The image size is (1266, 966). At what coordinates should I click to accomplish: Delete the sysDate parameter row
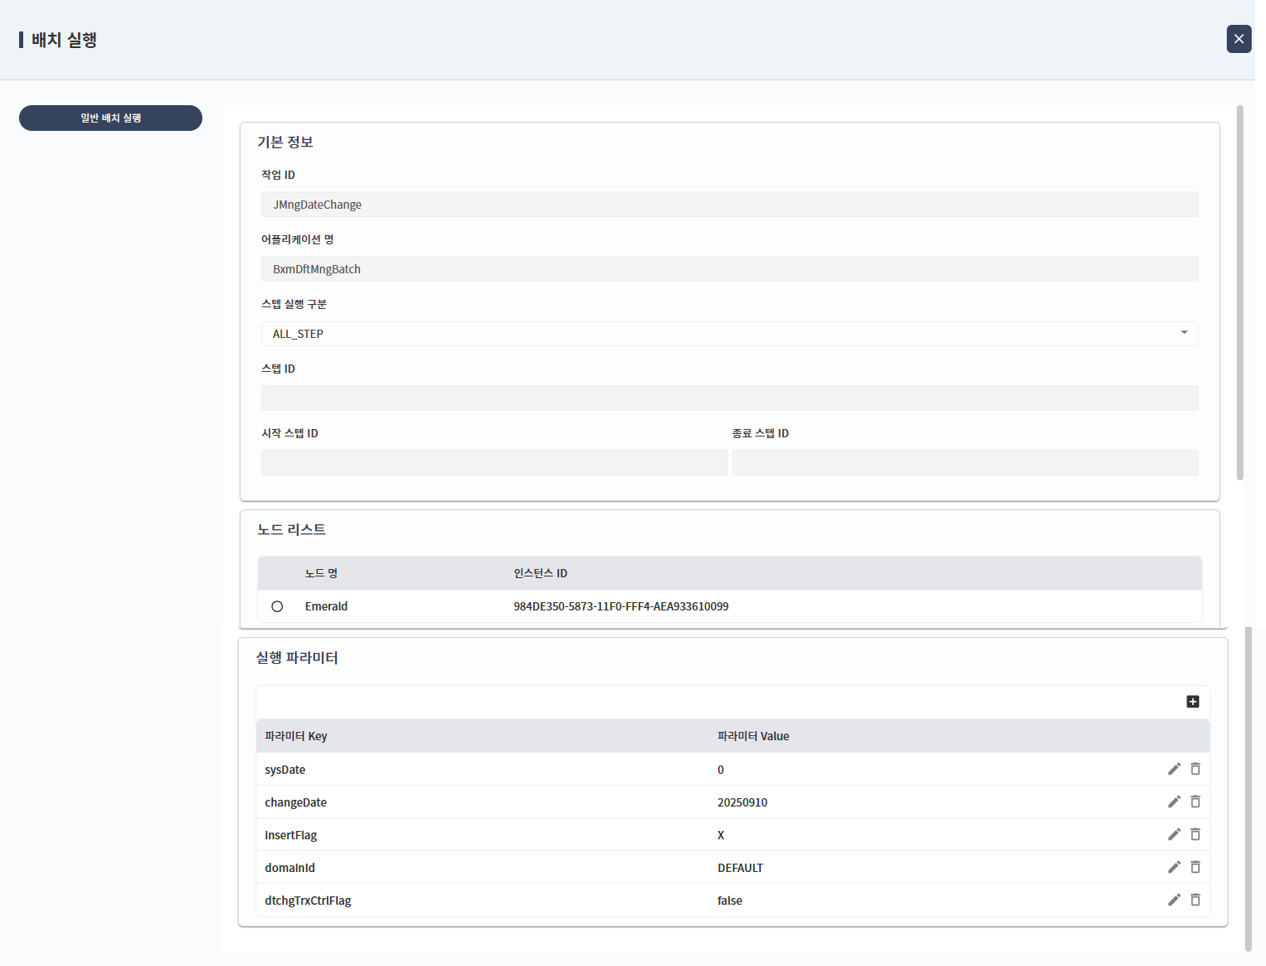[x=1195, y=769]
